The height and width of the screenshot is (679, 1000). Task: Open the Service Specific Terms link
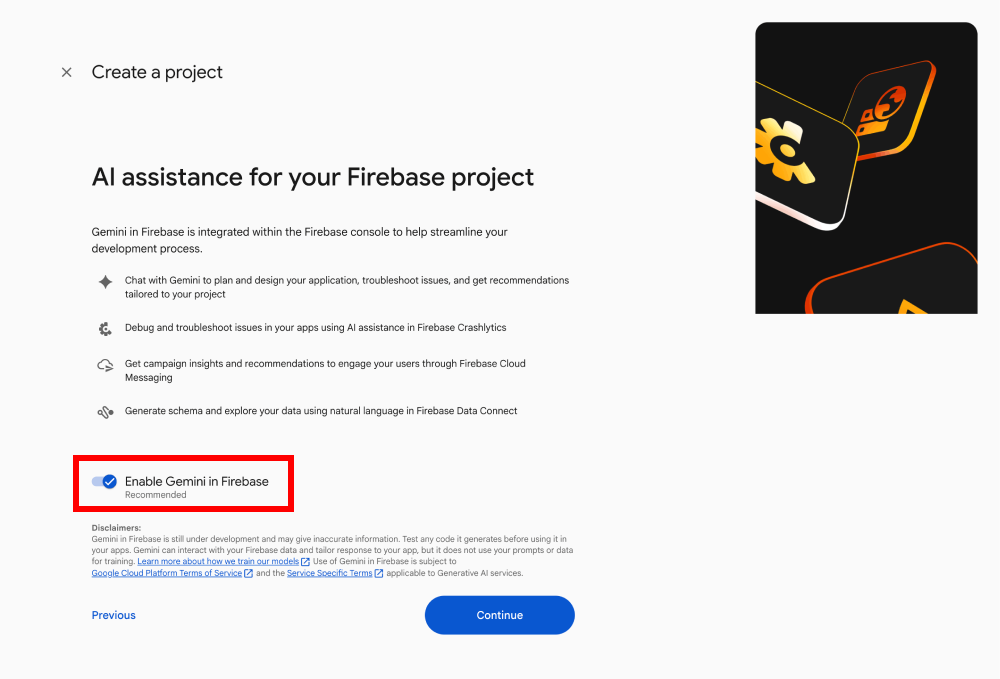(x=329, y=574)
